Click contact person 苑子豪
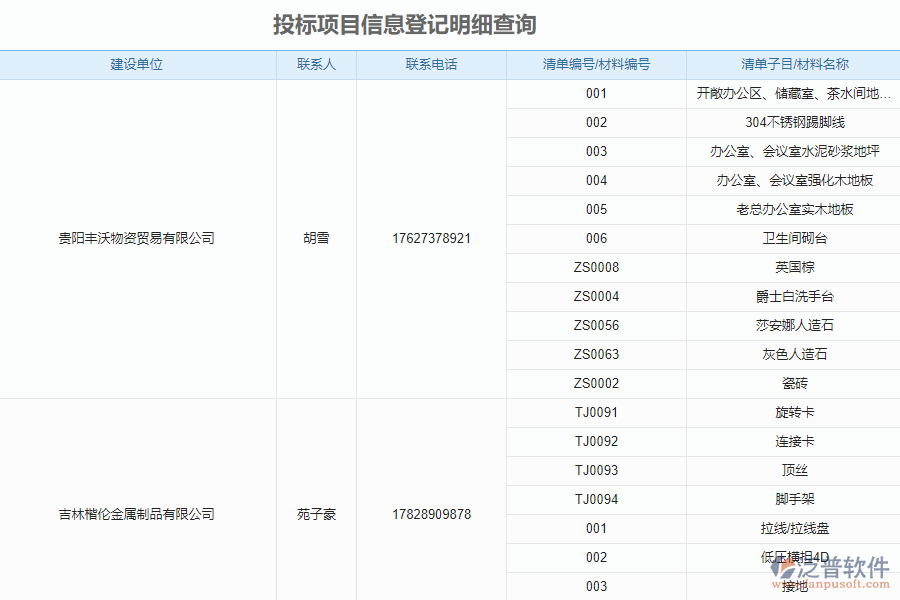The width and height of the screenshot is (900, 600). click(316, 514)
